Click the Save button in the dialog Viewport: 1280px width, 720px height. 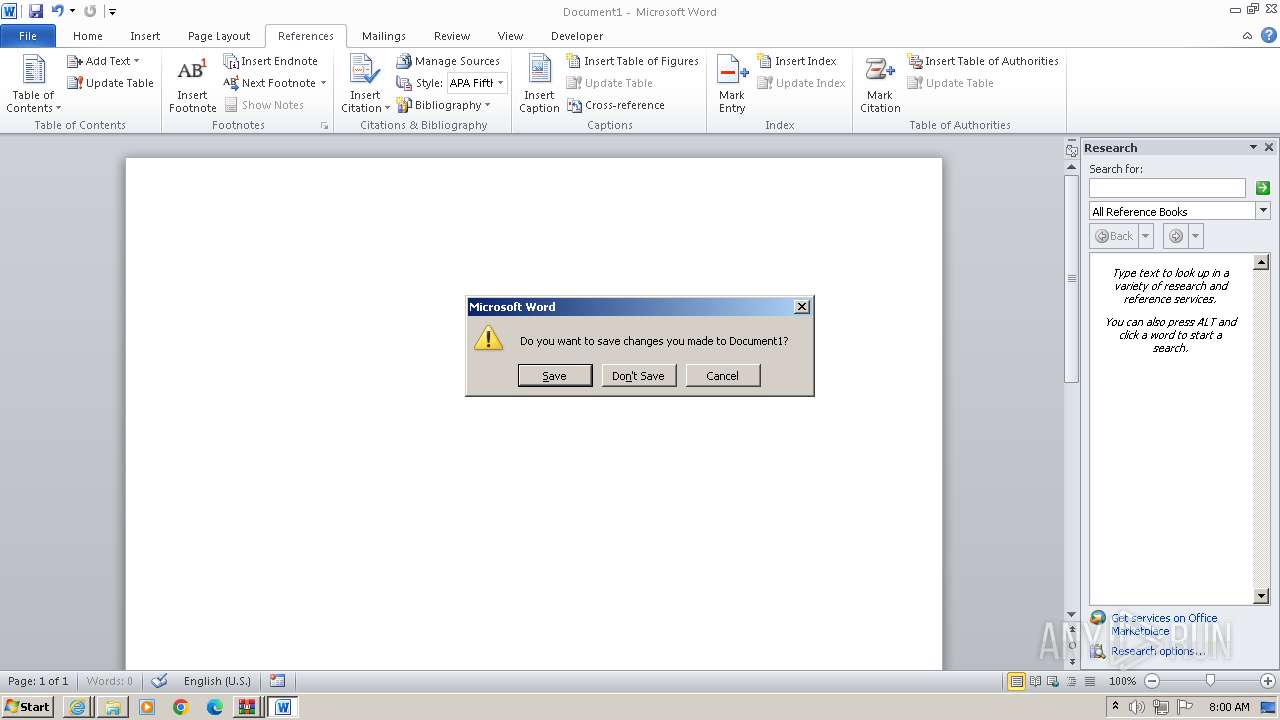click(x=554, y=376)
